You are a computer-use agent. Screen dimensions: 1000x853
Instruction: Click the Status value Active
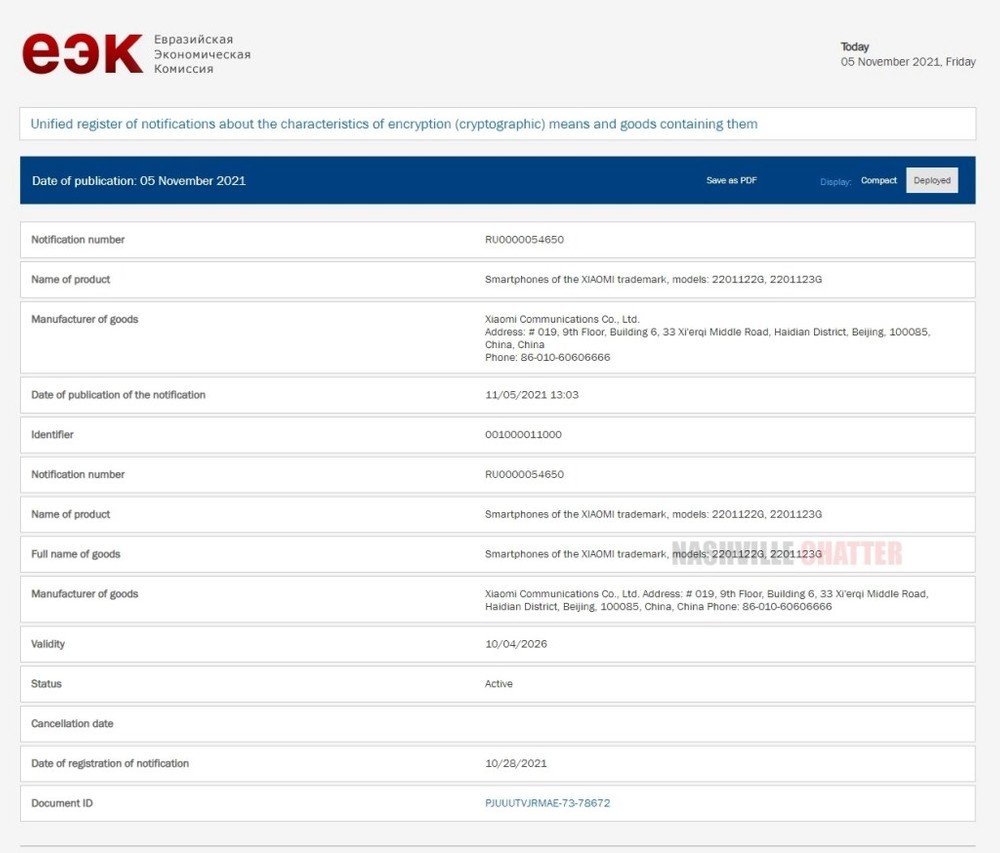(x=499, y=684)
